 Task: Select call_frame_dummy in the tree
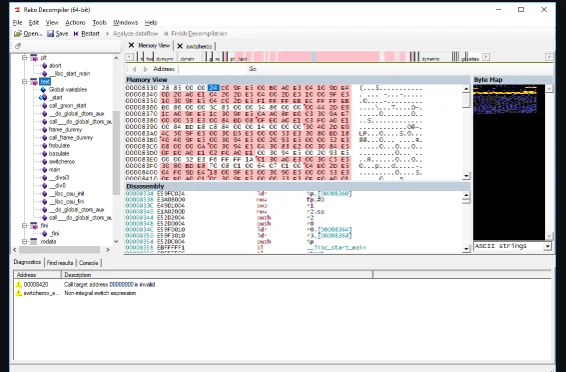(x=71, y=137)
